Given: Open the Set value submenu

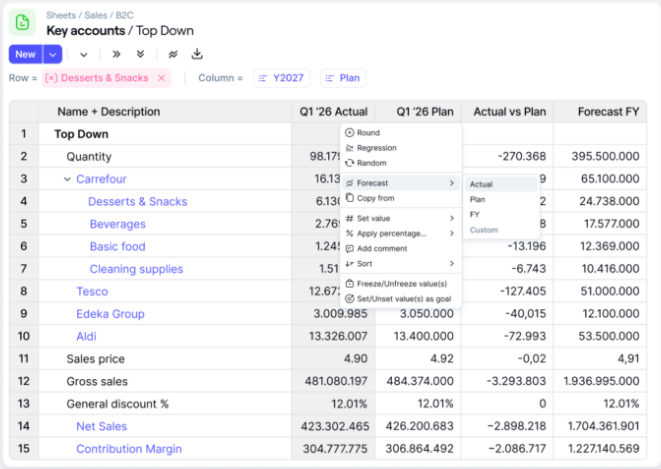Looking at the screenshot, I should 401,218.
